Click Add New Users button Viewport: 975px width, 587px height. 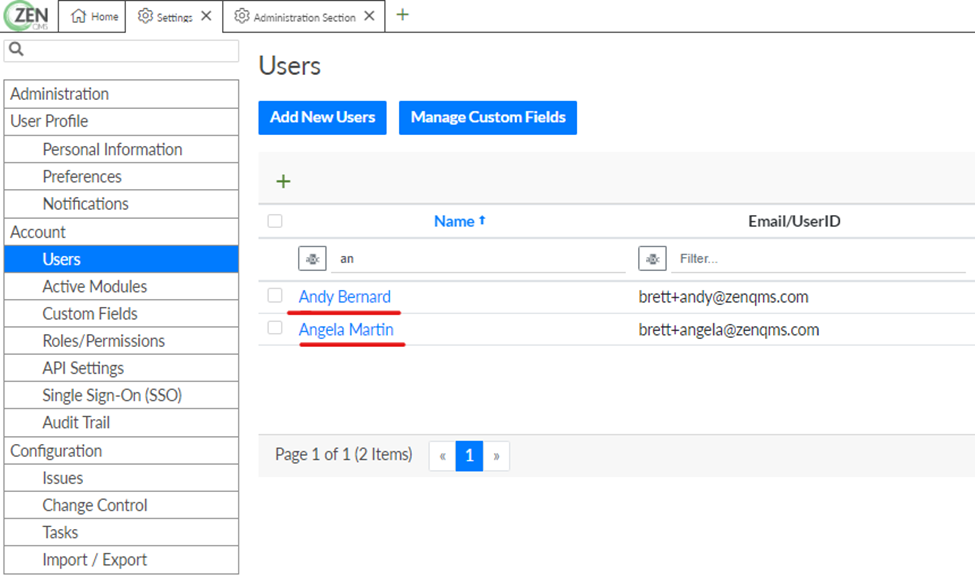coord(322,118)
